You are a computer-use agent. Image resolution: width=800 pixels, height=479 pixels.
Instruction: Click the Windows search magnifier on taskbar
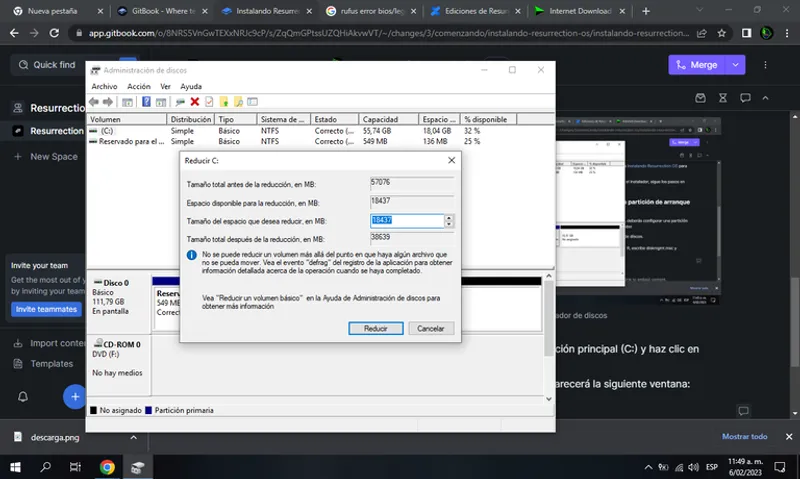[x=46, y=467]
